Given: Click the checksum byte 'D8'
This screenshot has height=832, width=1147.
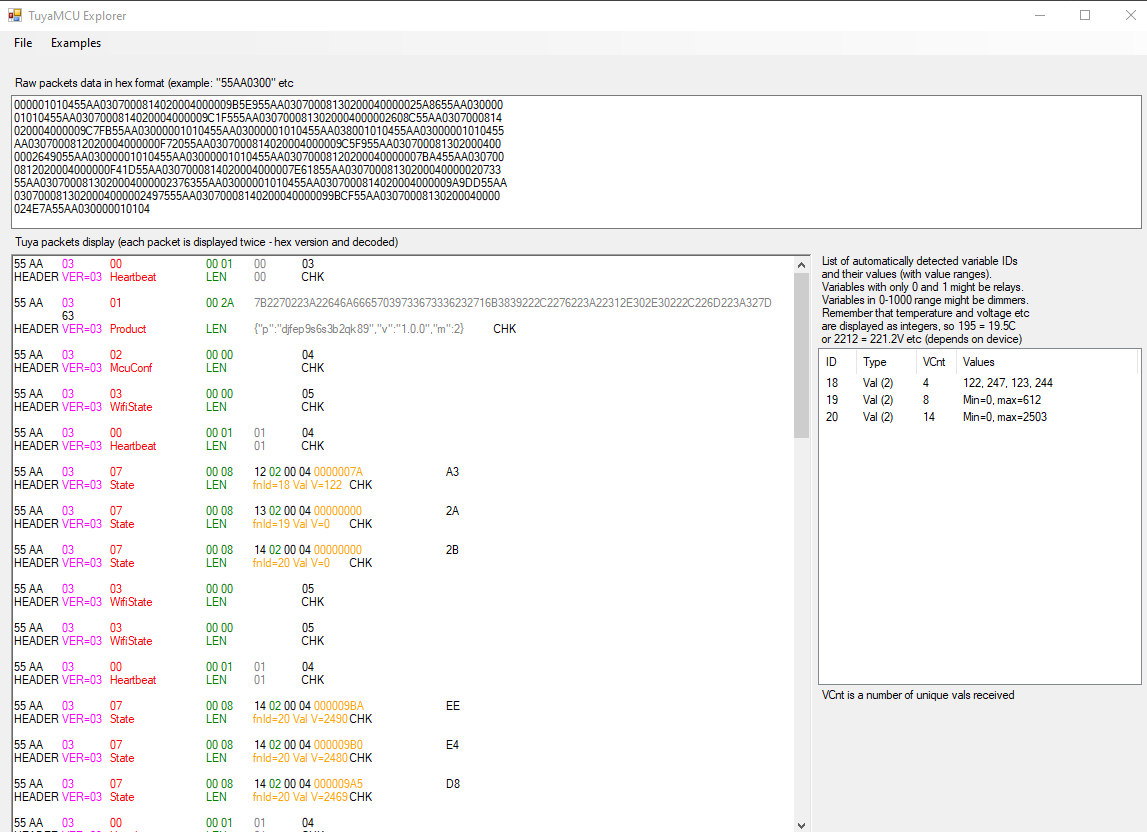Looking at the screenshot, I should click(x=453, y=784).
